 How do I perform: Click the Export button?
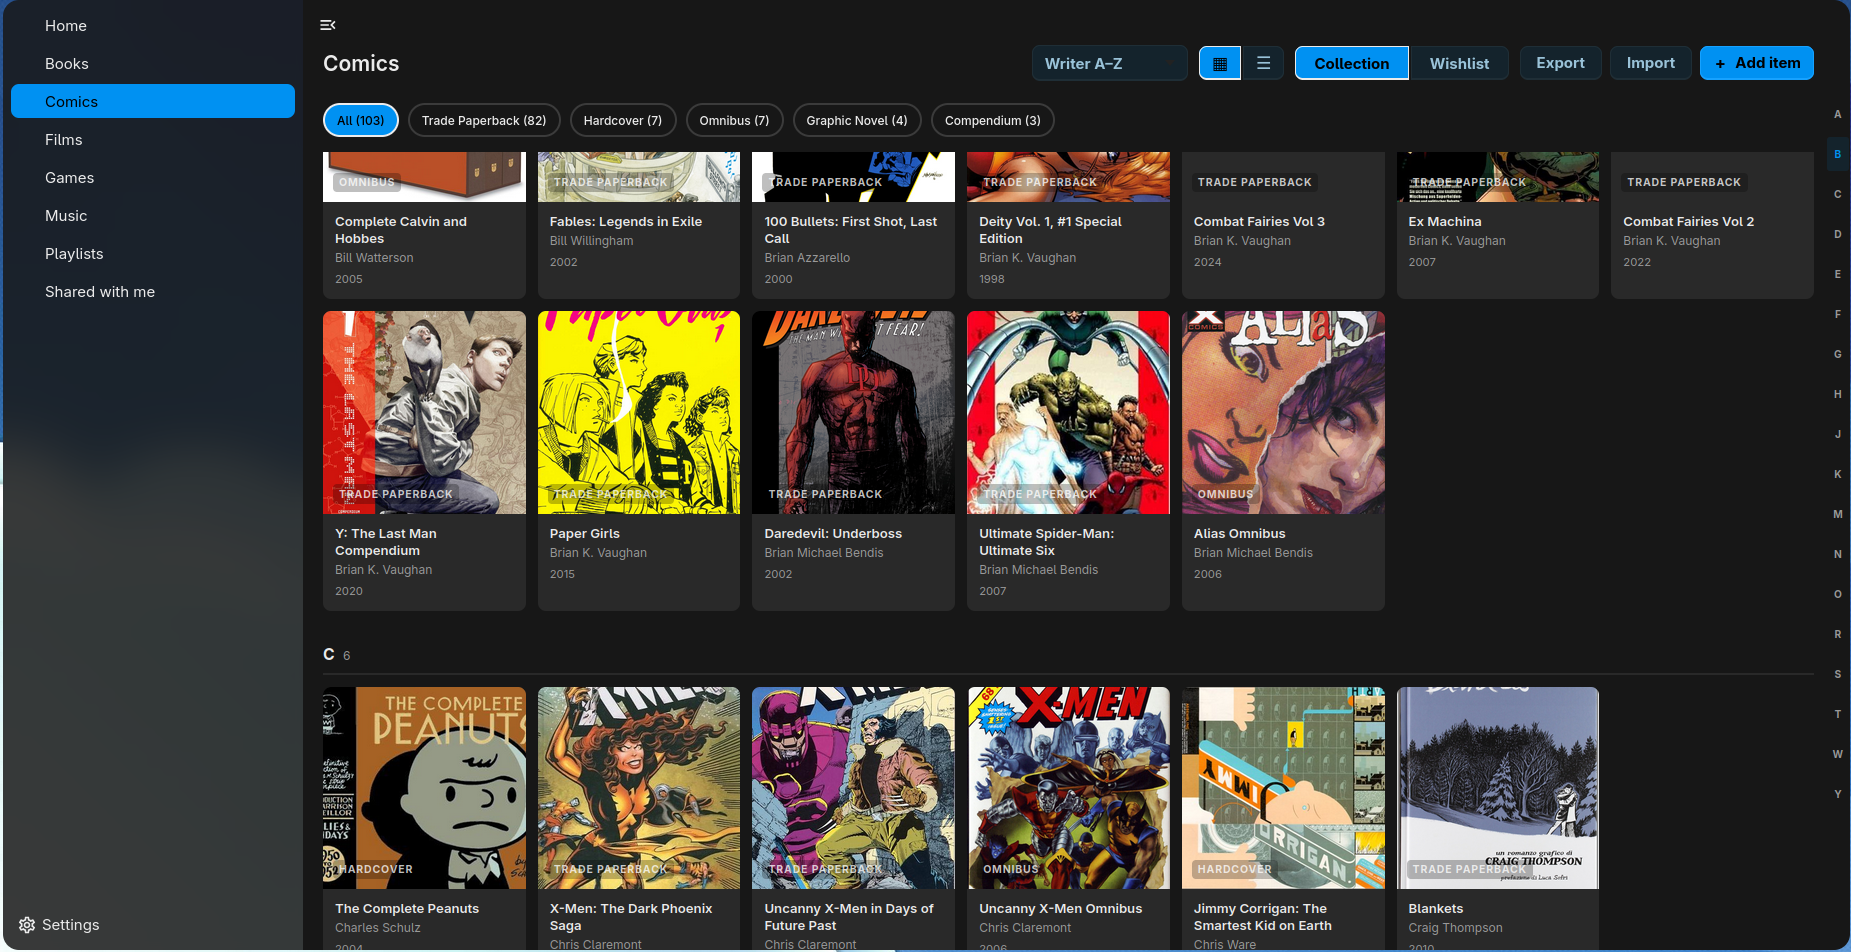click(1560, 63)
